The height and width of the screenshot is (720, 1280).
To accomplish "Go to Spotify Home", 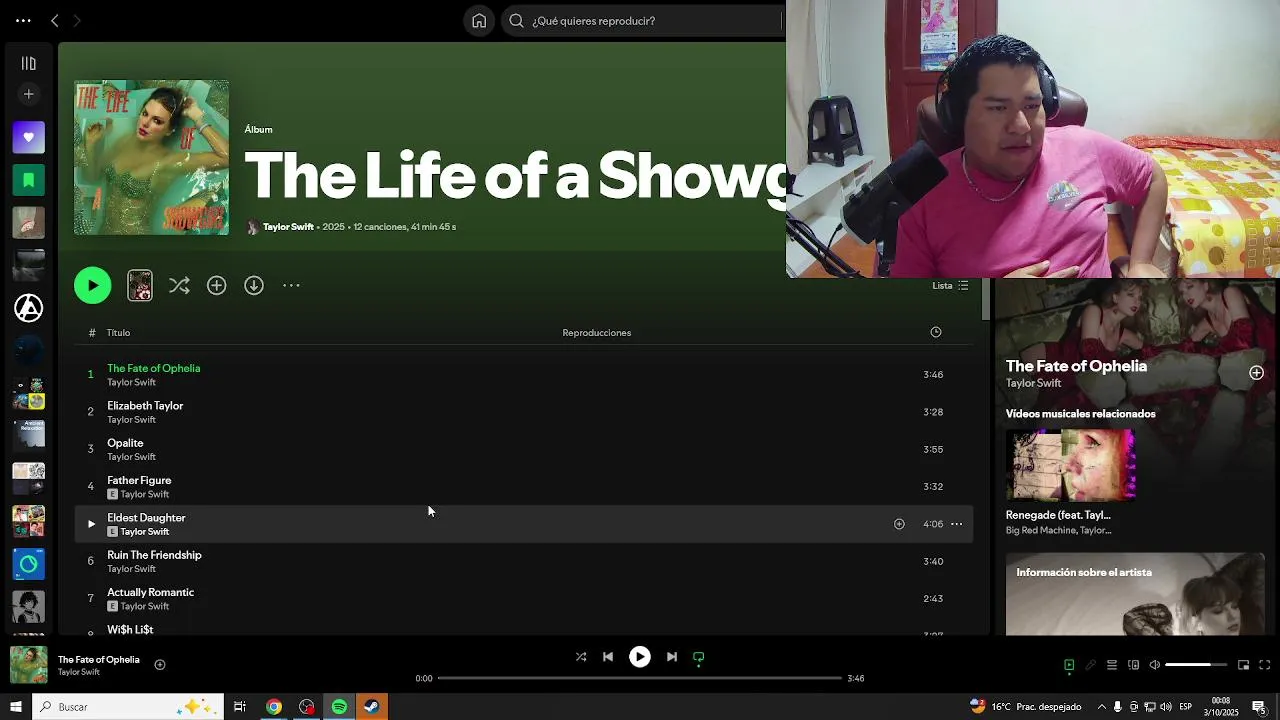I will point(479,20).
